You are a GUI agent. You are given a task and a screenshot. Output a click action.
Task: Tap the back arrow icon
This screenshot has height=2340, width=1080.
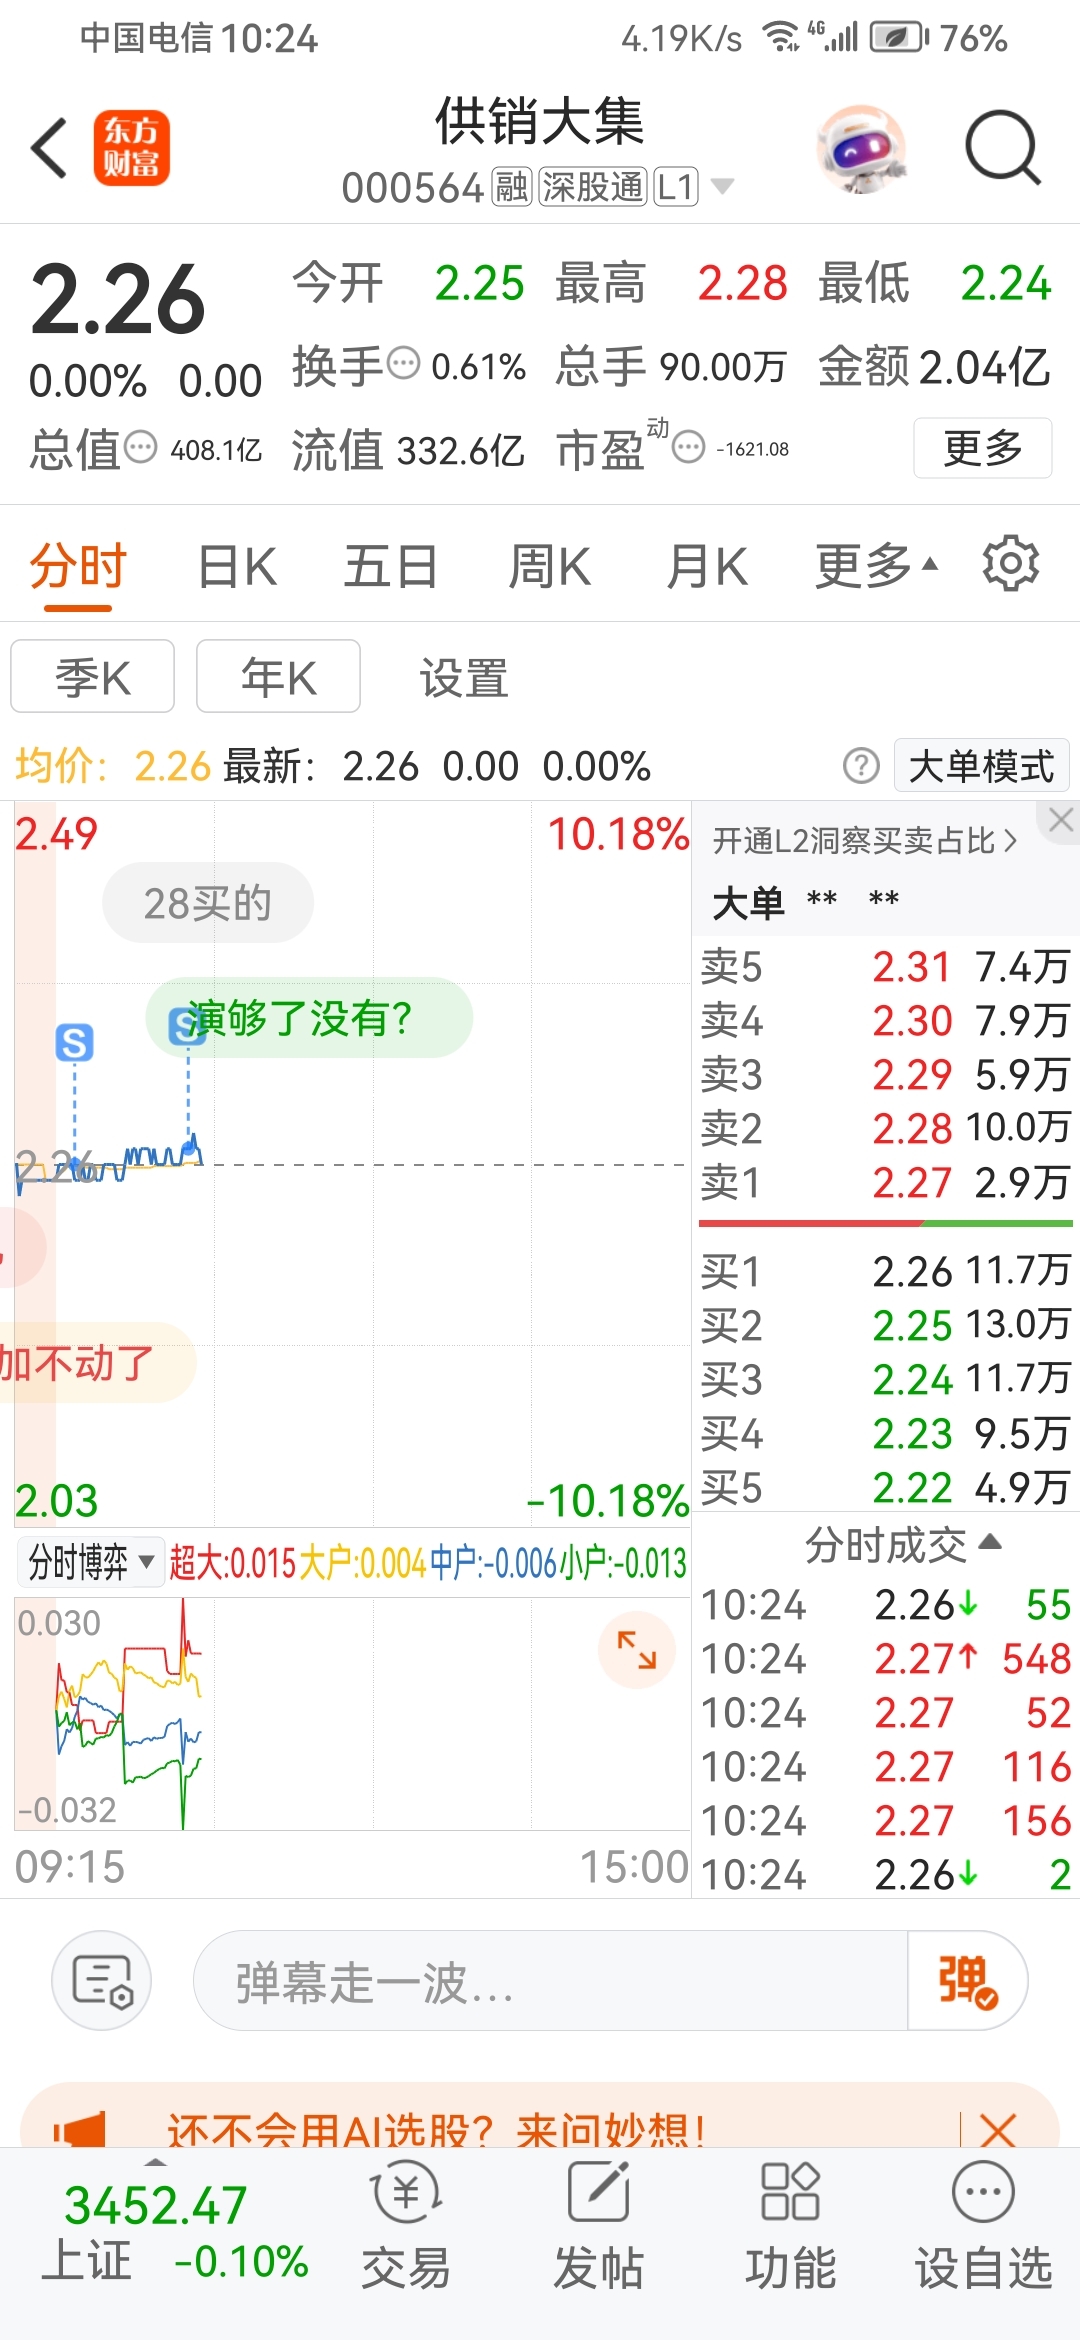click(x=49, y=148)
